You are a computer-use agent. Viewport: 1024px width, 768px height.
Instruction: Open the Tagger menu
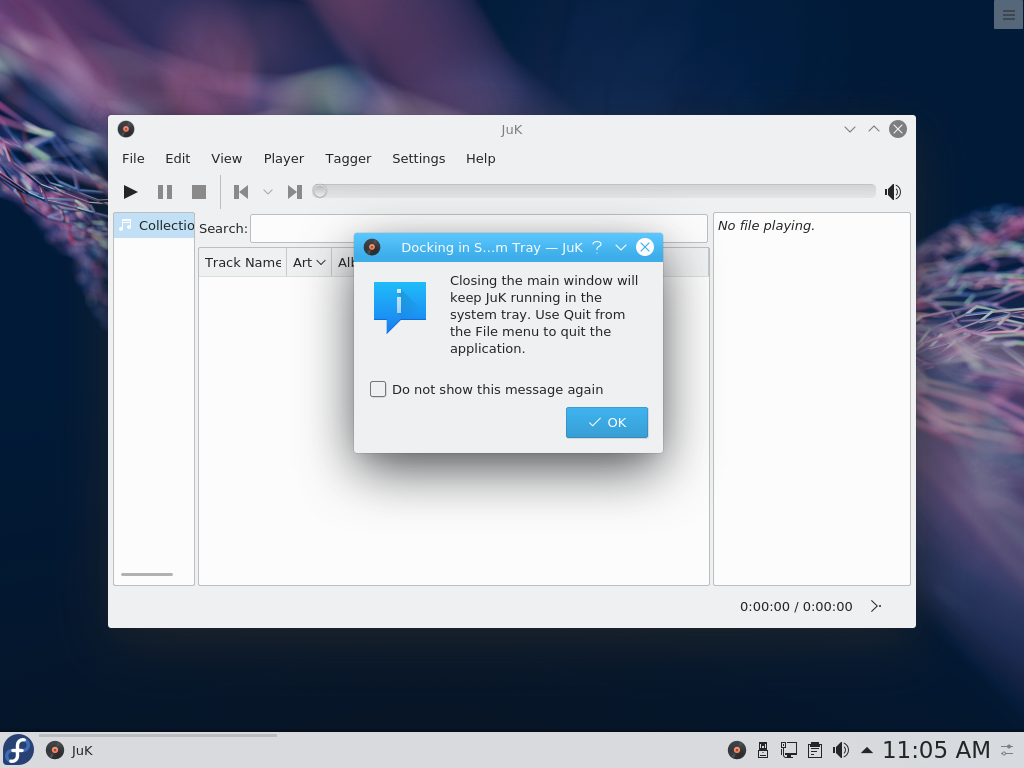click(348, 159)
